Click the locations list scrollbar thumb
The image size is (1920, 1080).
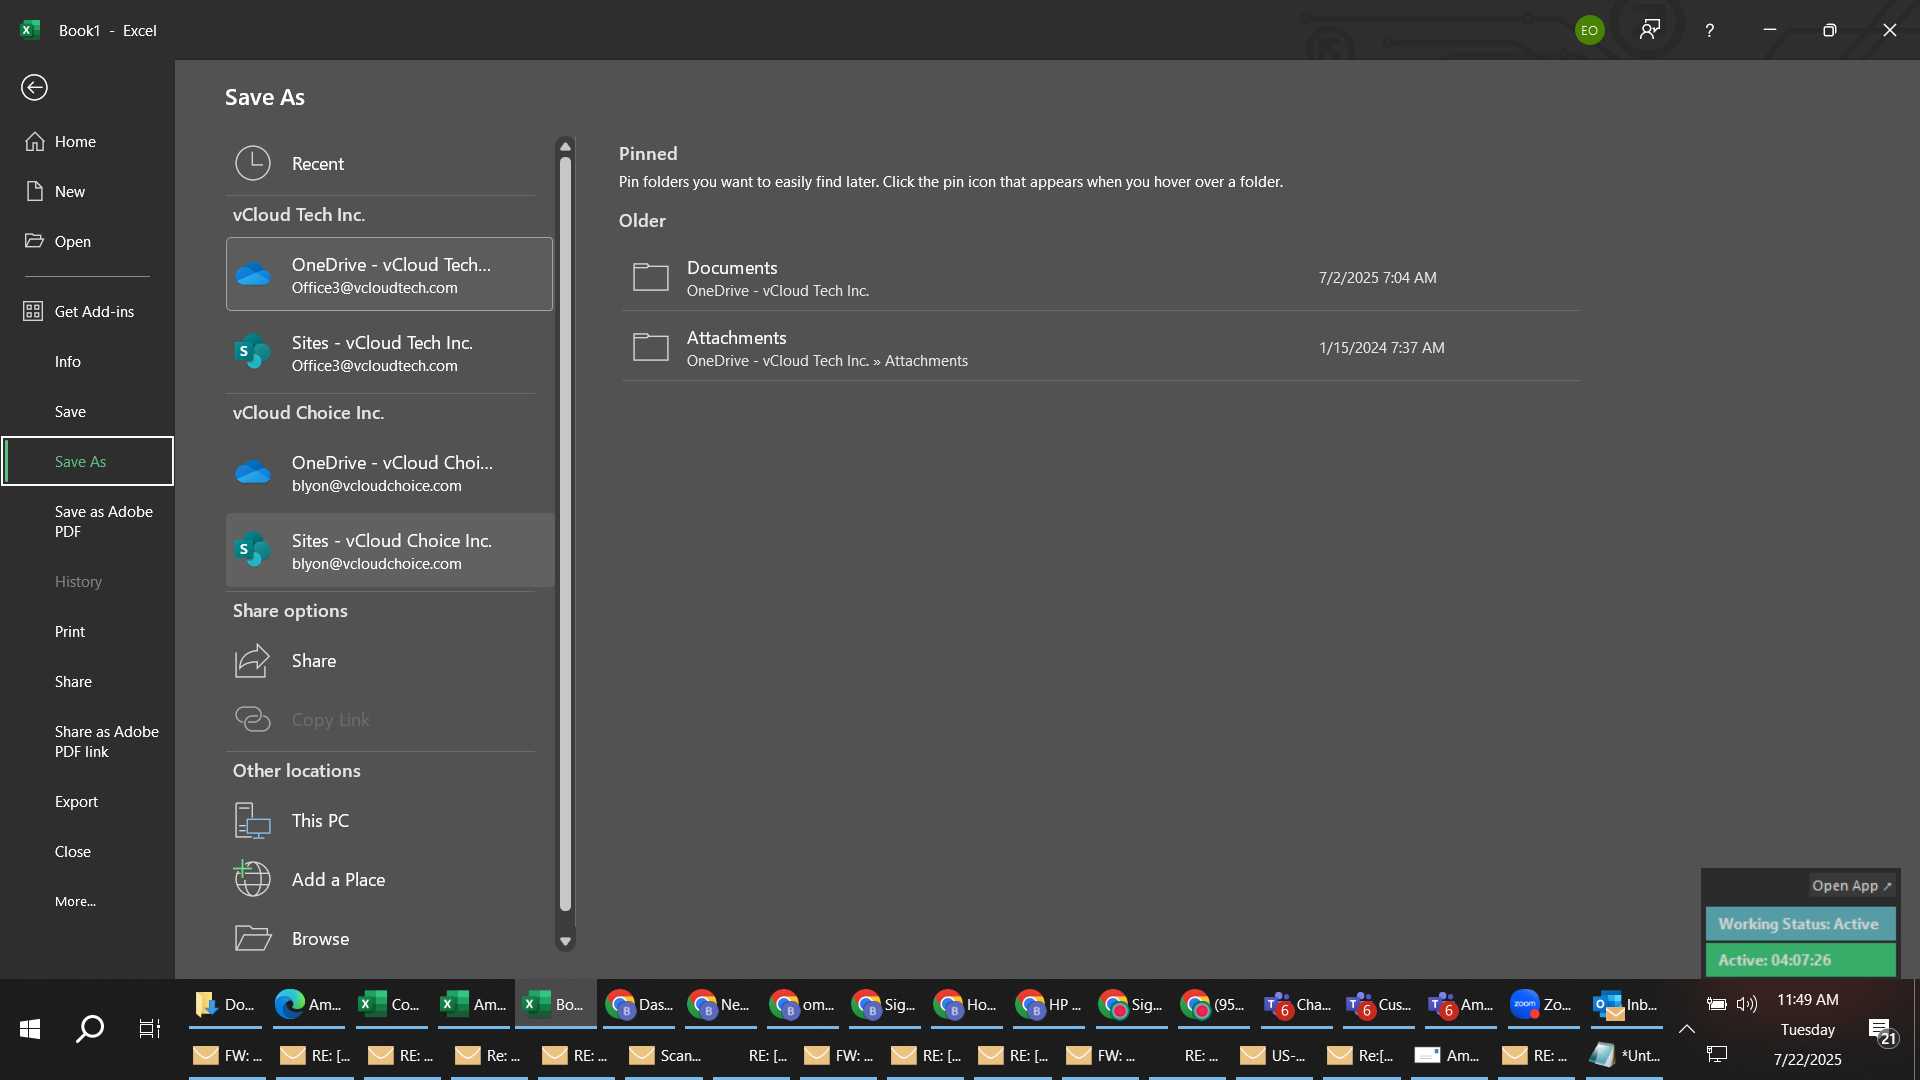(566, 534)
